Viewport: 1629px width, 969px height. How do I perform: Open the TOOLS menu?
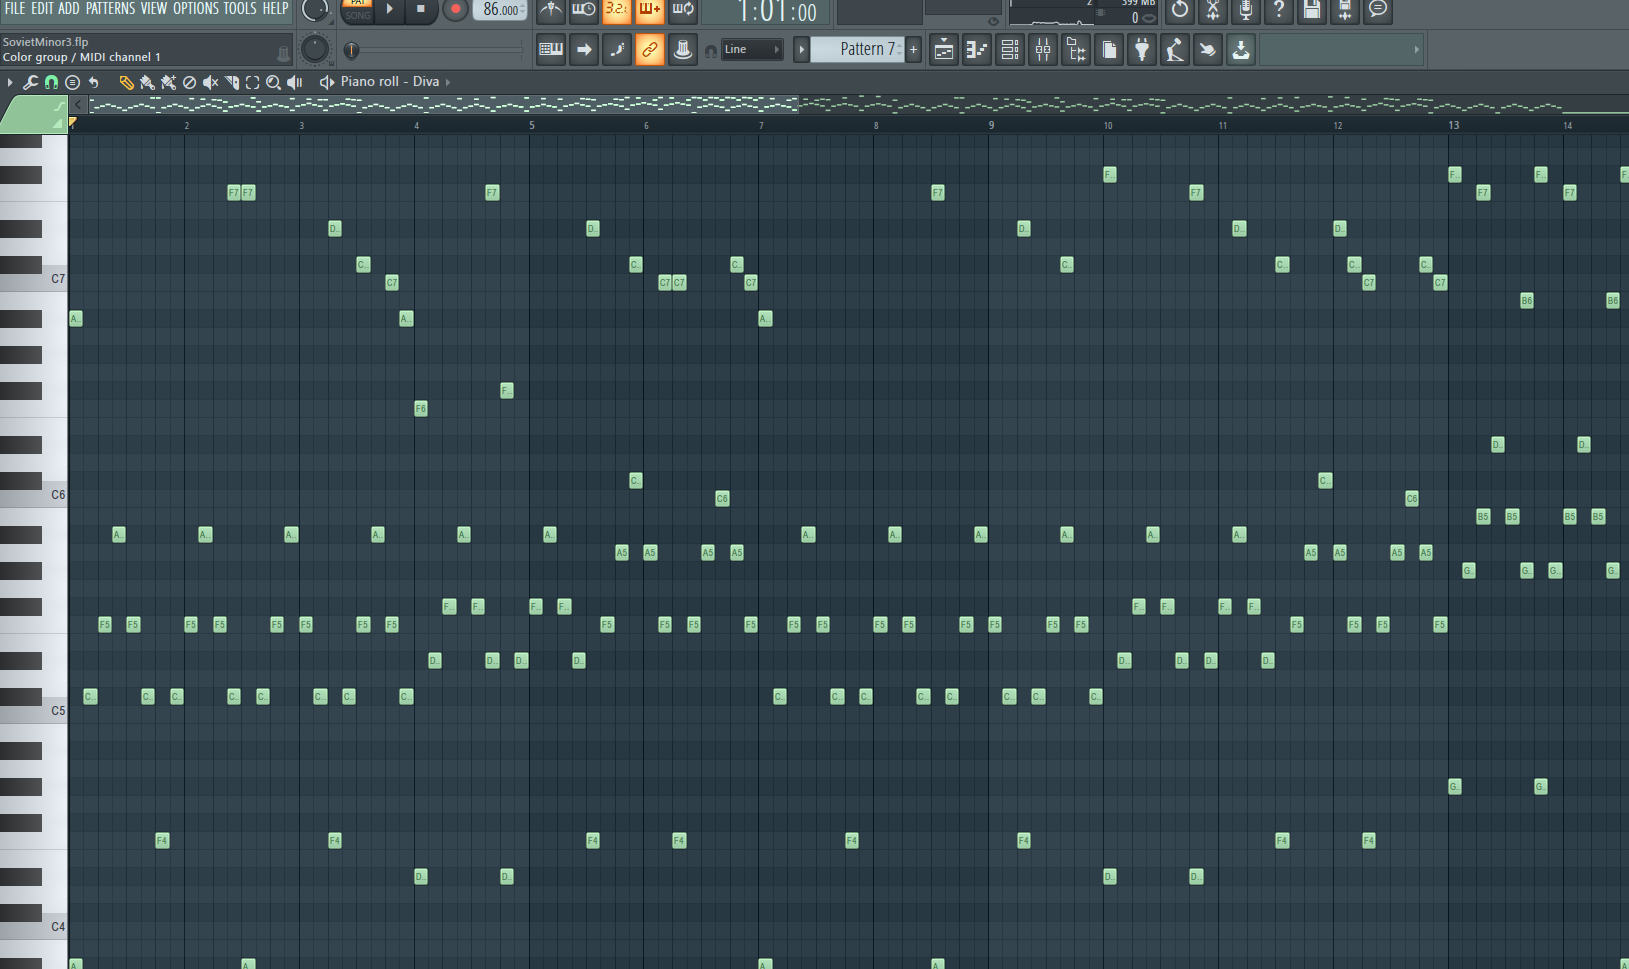pyautogui.click(x=240, y=8)
